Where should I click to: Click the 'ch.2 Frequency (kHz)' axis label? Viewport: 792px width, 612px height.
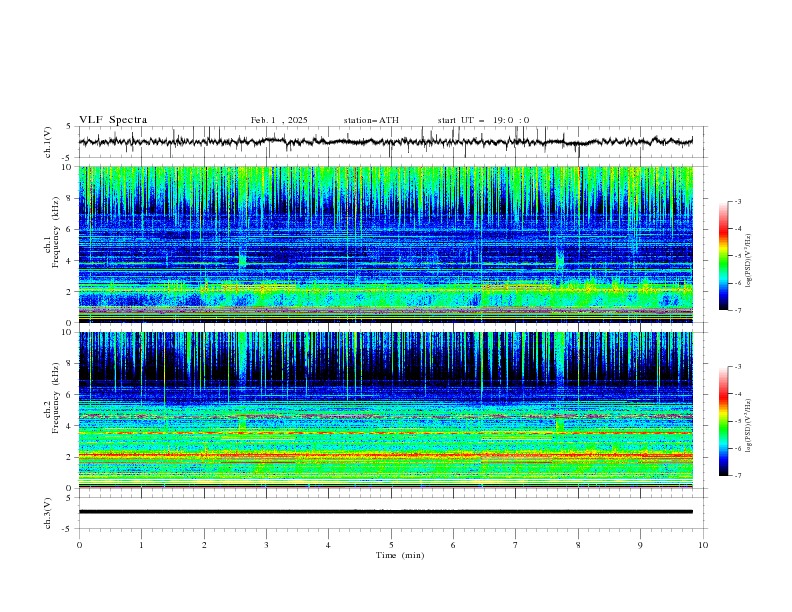click(52, 397)
